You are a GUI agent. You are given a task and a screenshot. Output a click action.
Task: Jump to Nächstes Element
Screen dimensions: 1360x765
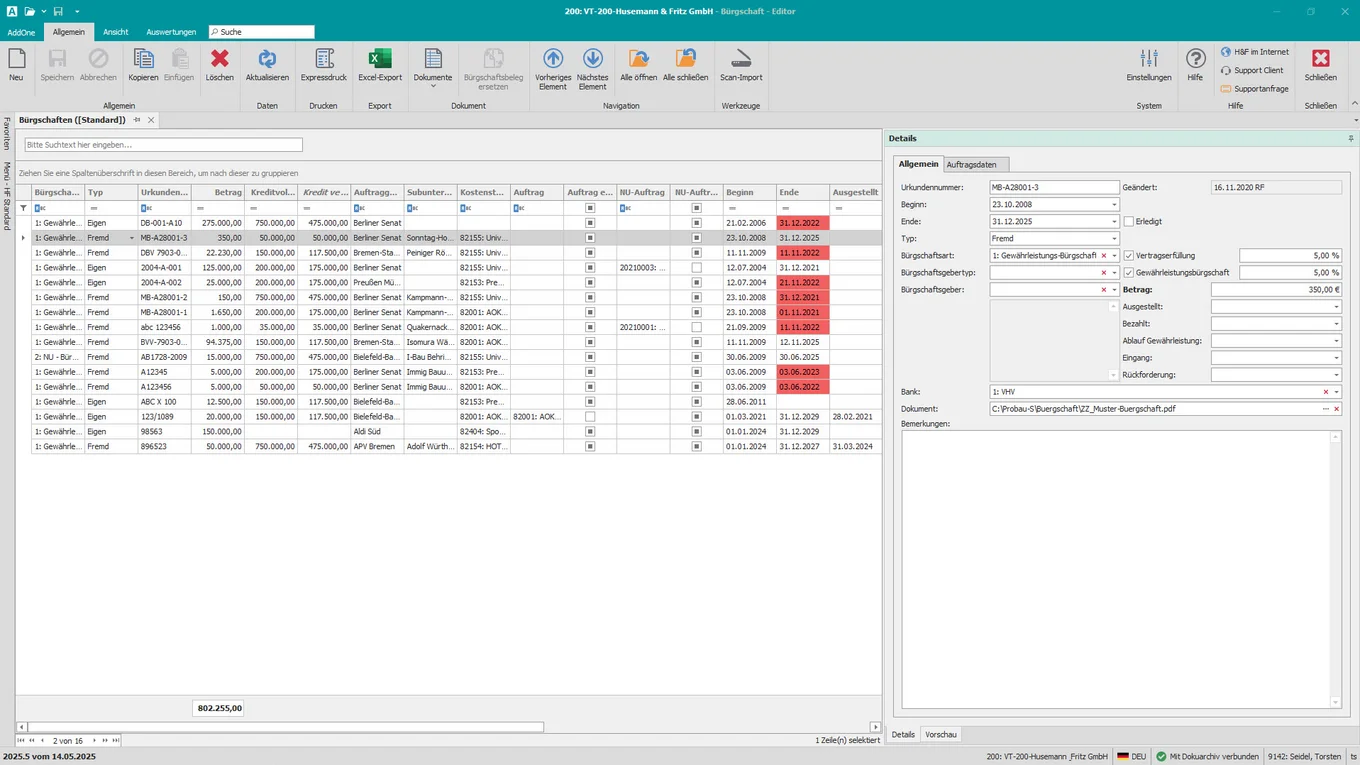593,60
